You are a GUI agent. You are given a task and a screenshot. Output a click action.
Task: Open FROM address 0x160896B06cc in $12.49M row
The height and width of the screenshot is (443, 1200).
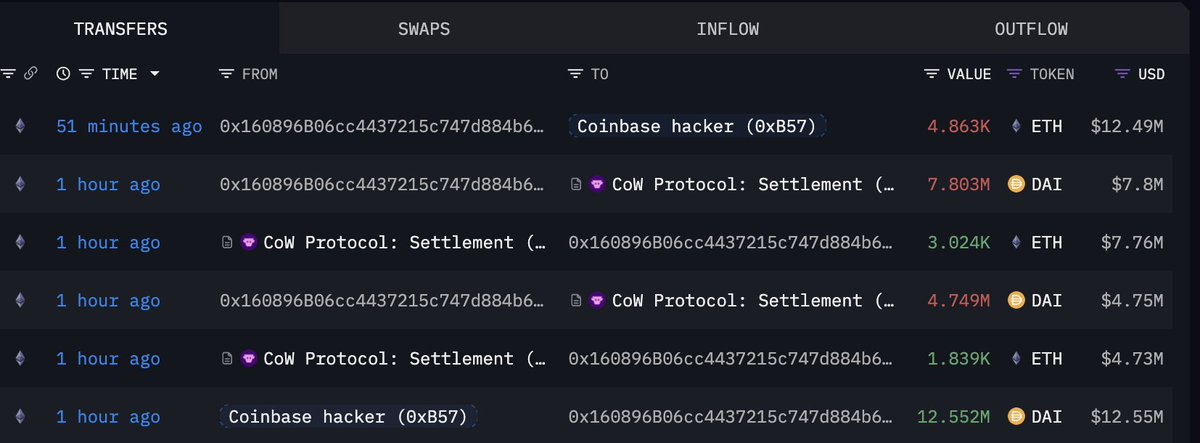pyautogui.click(x=384, y=126)
